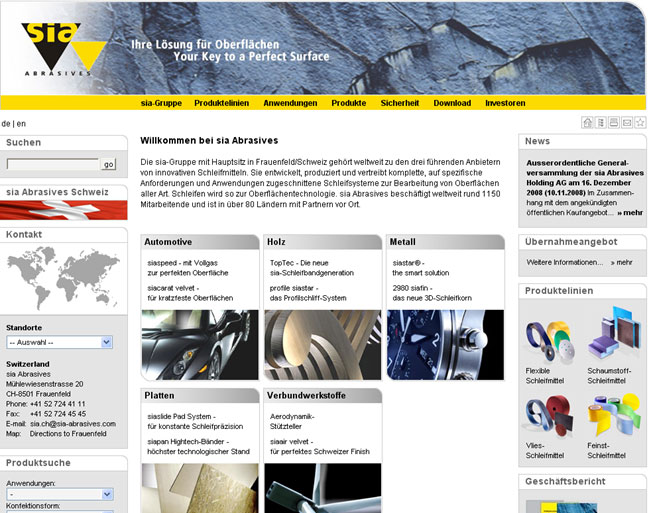Open the Anwendungen menu
The width and height of the screenshot is (650, 513).
(x=290, y=103)
